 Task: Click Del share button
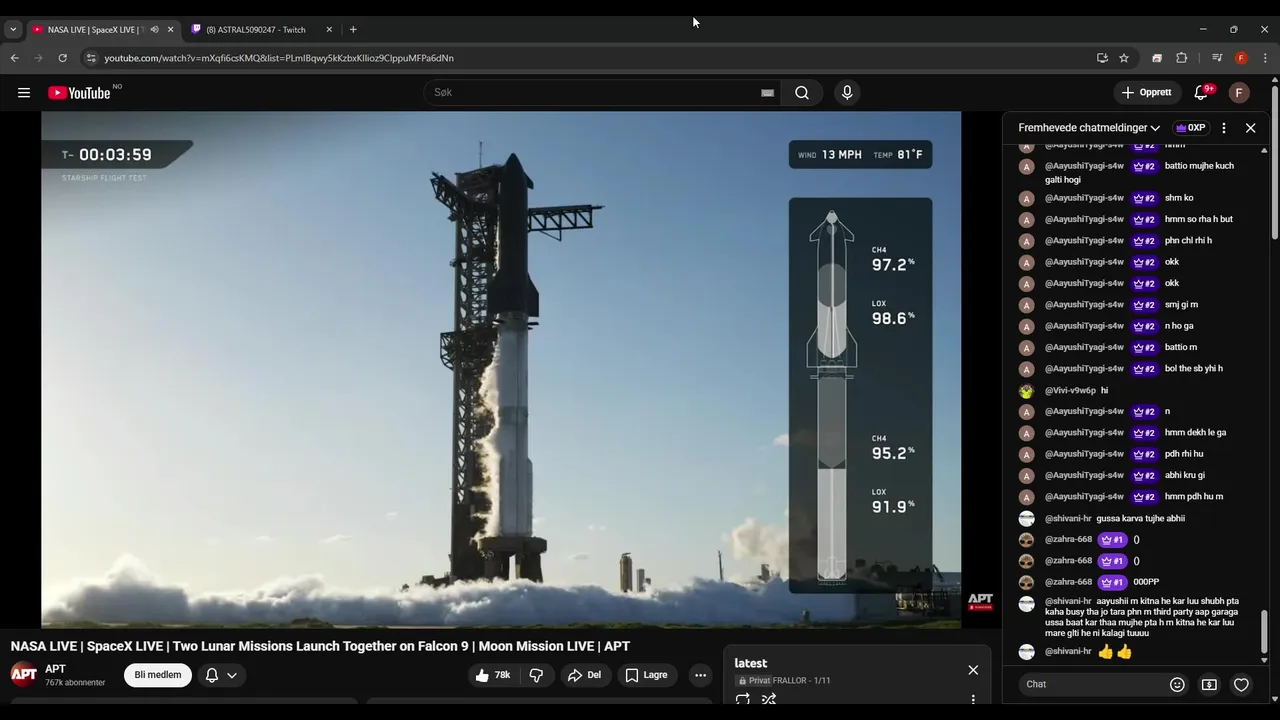585,675
